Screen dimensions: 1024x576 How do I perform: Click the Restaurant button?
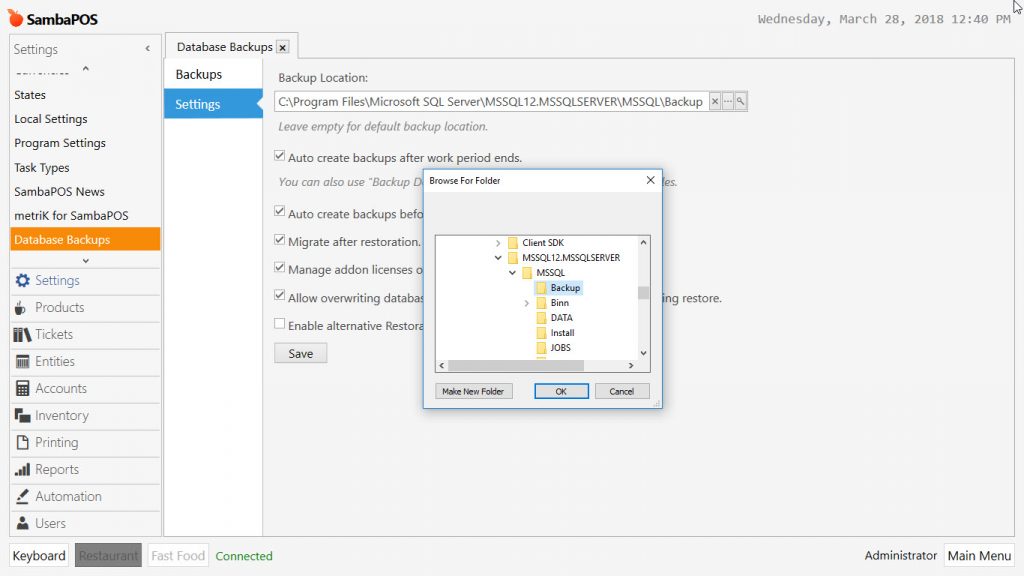108,556
